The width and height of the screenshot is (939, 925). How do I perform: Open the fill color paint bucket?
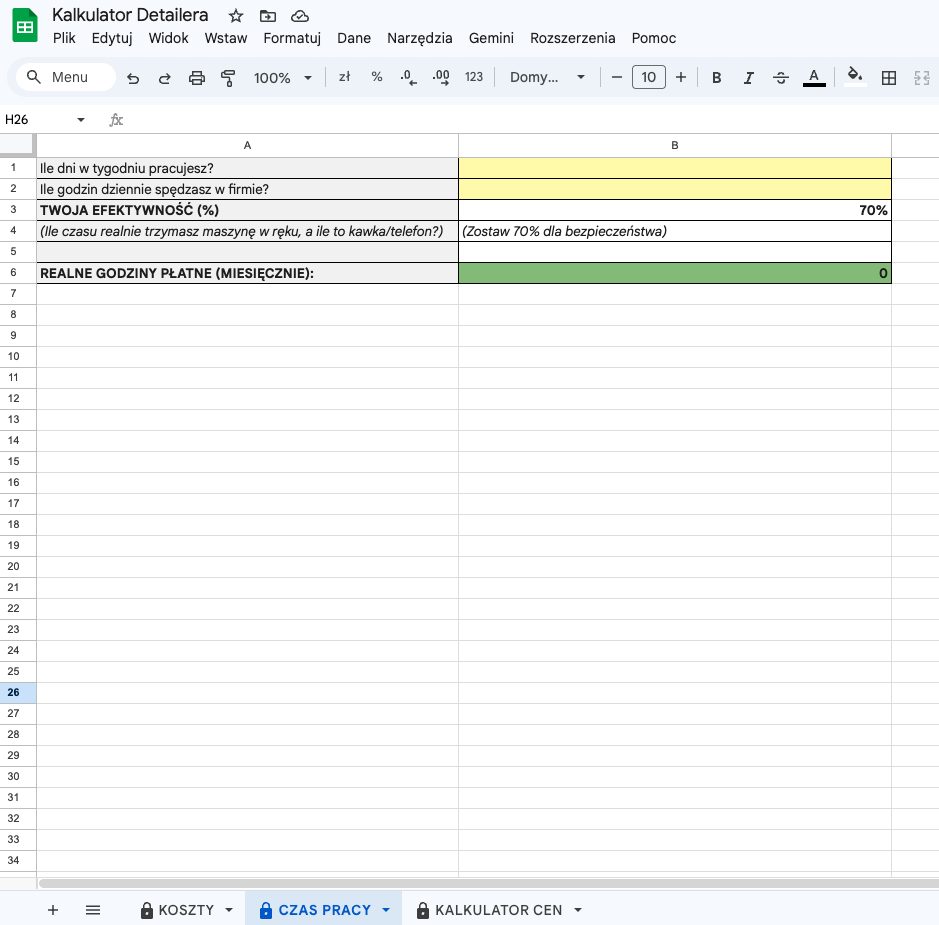[854, 78]
